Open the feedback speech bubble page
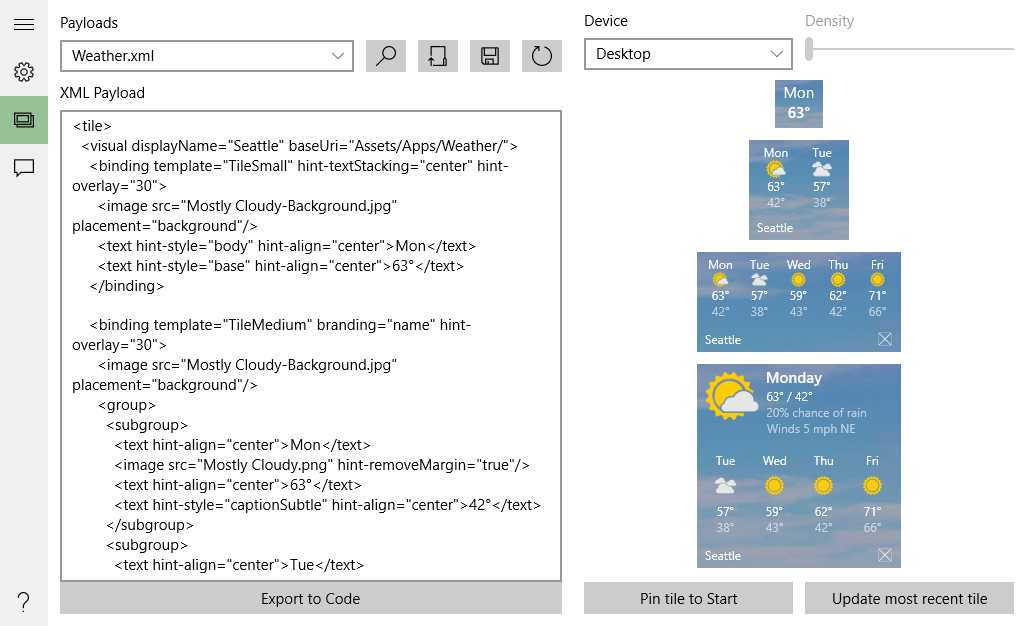1024x626 pixels. point(24,168)
